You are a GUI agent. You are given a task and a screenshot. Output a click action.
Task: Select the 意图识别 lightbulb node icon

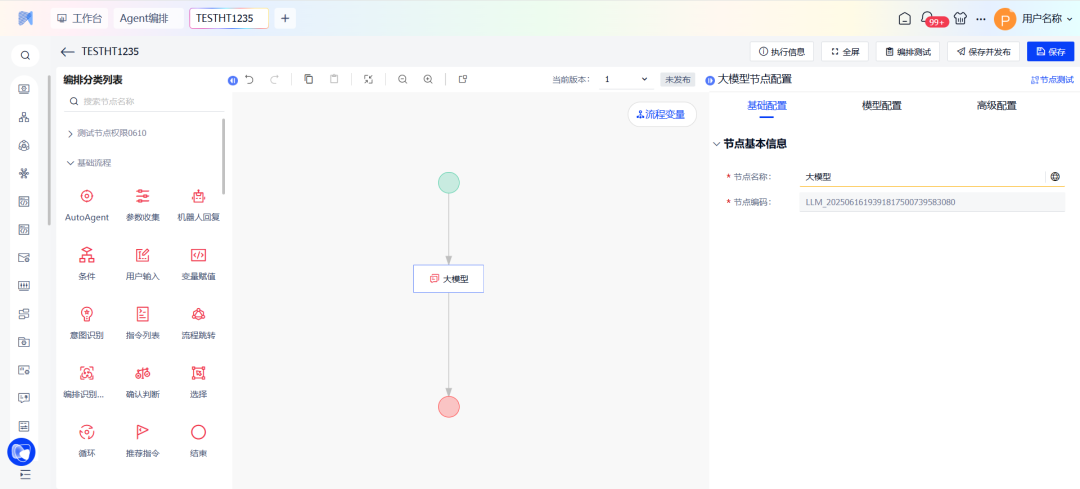pos(87,314)
